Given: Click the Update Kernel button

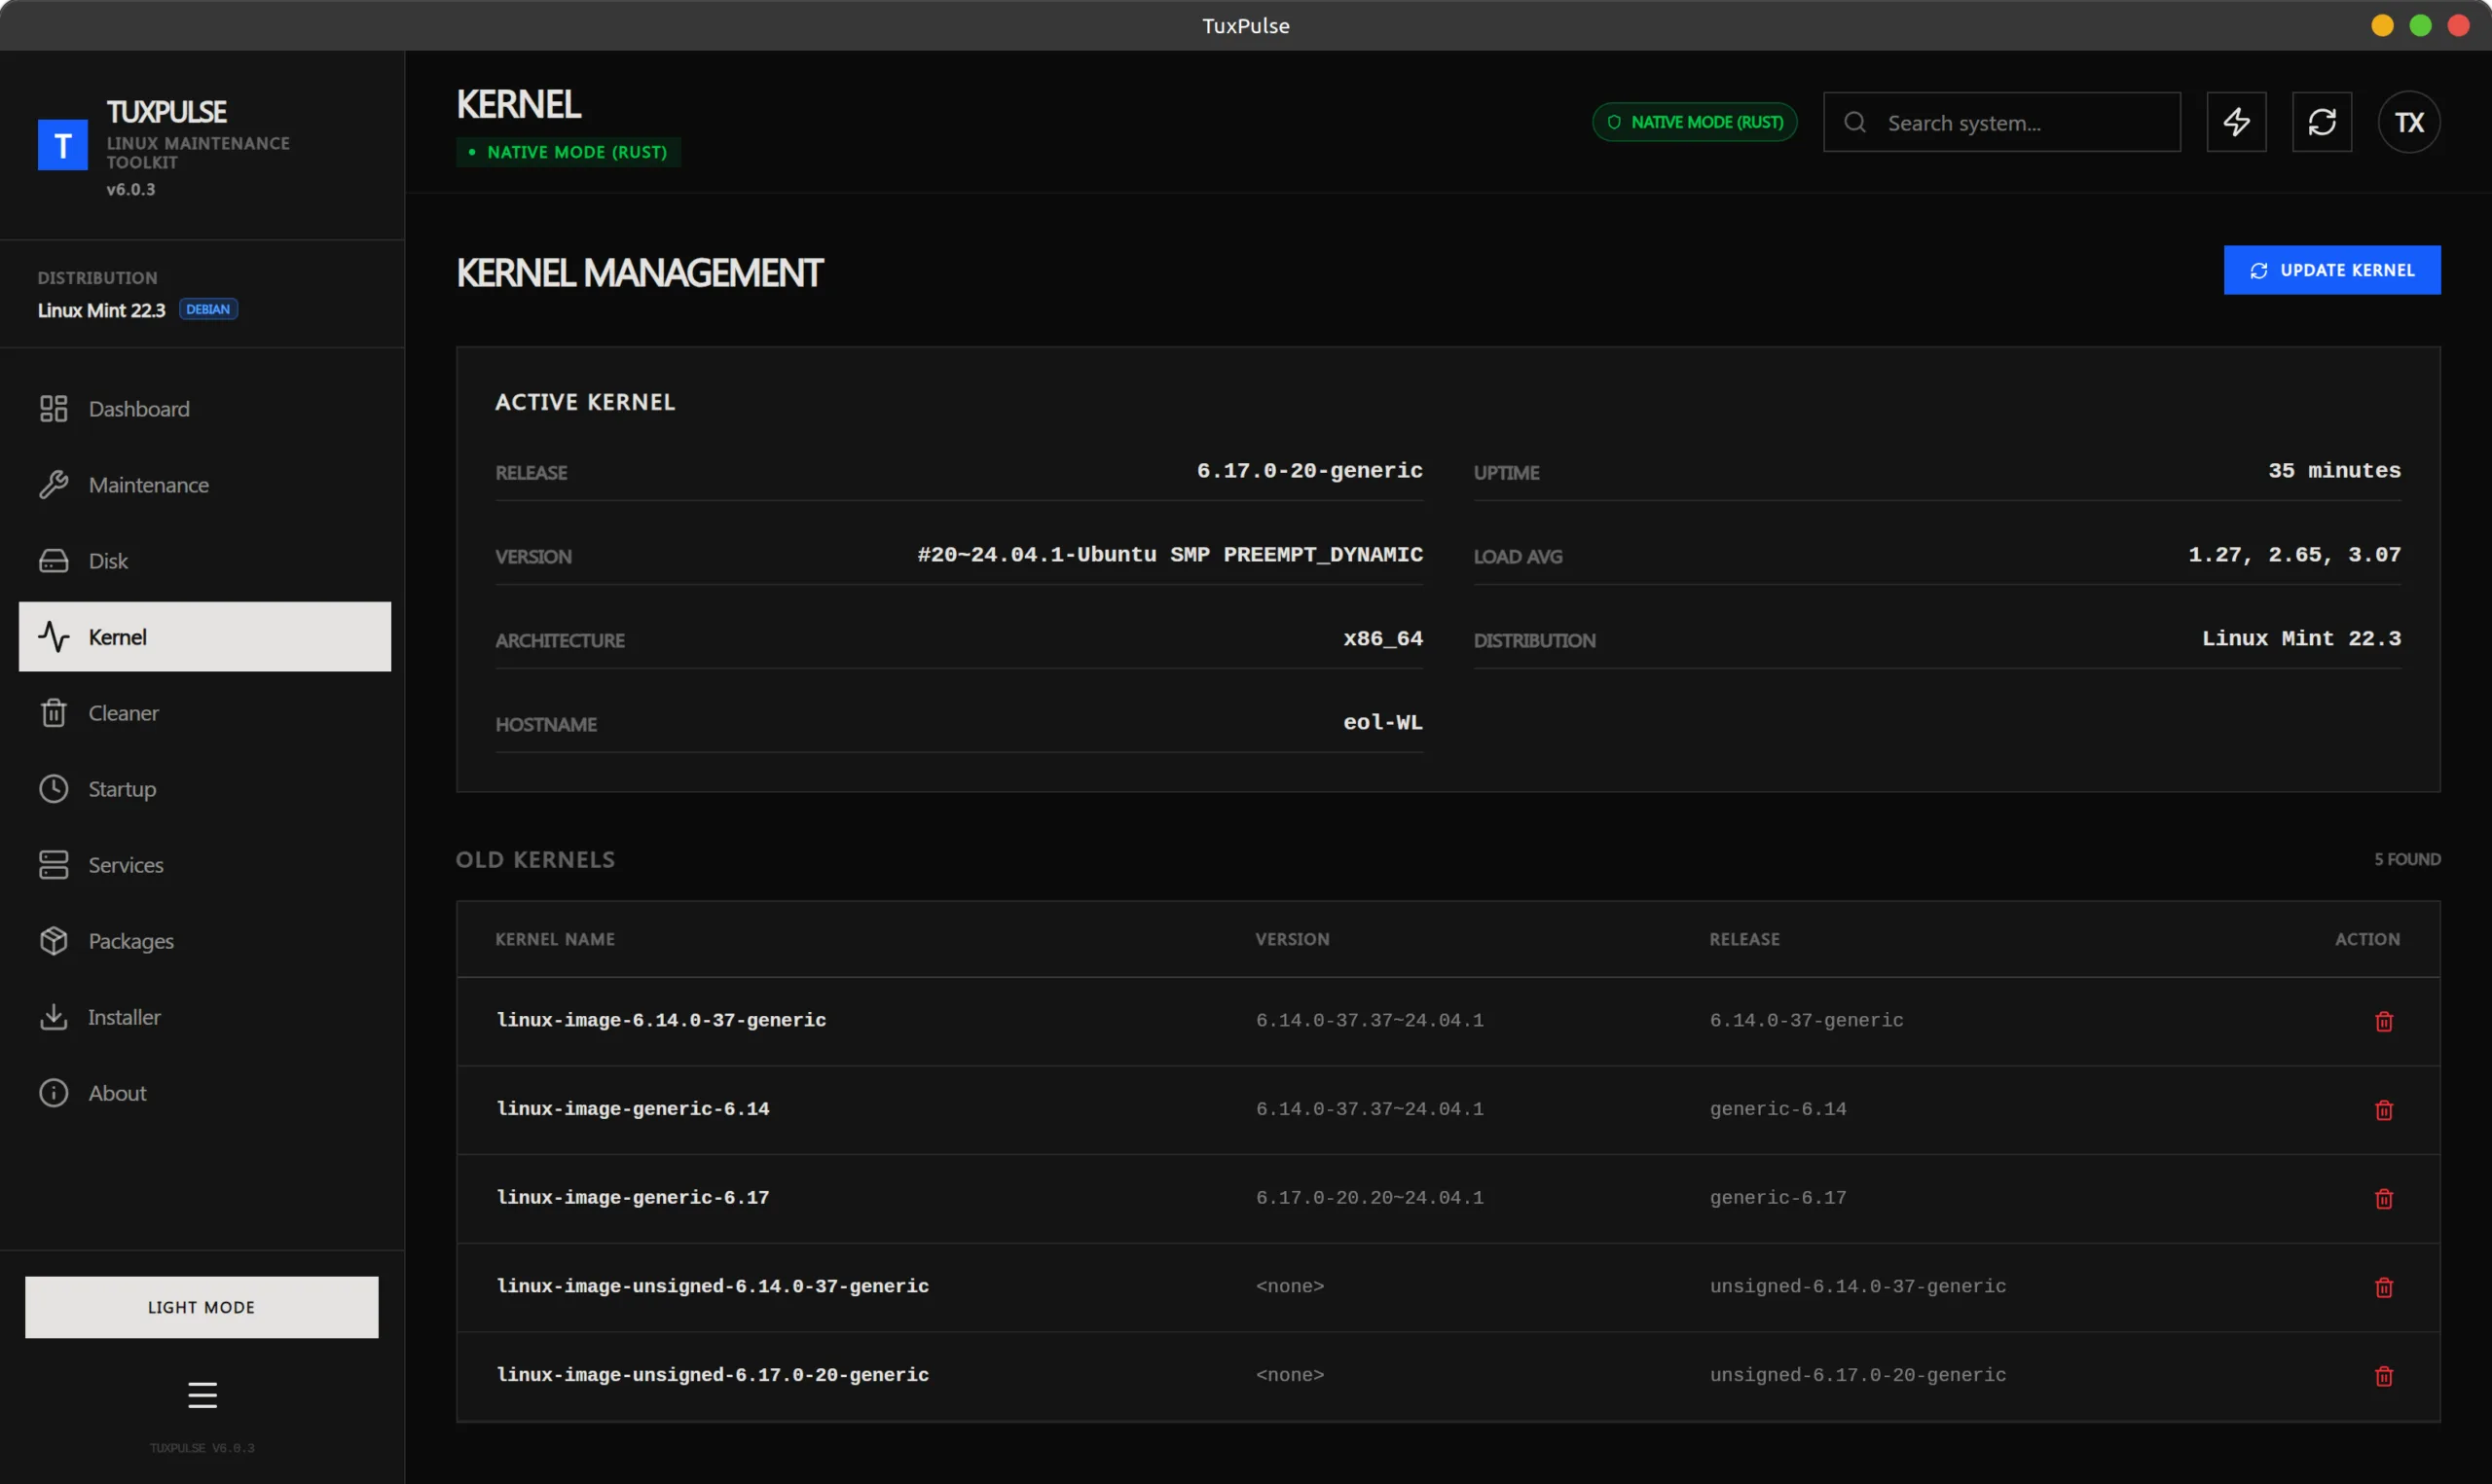Looking at the screenshot, I should (2331, 270).
